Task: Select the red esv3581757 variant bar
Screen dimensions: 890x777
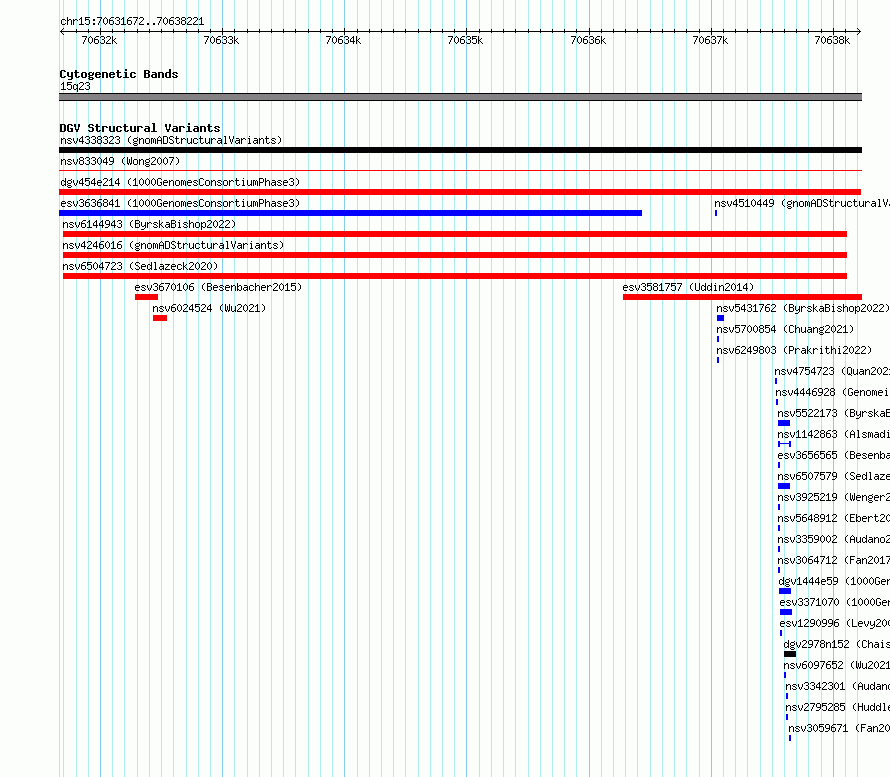Action: point(742,297)
